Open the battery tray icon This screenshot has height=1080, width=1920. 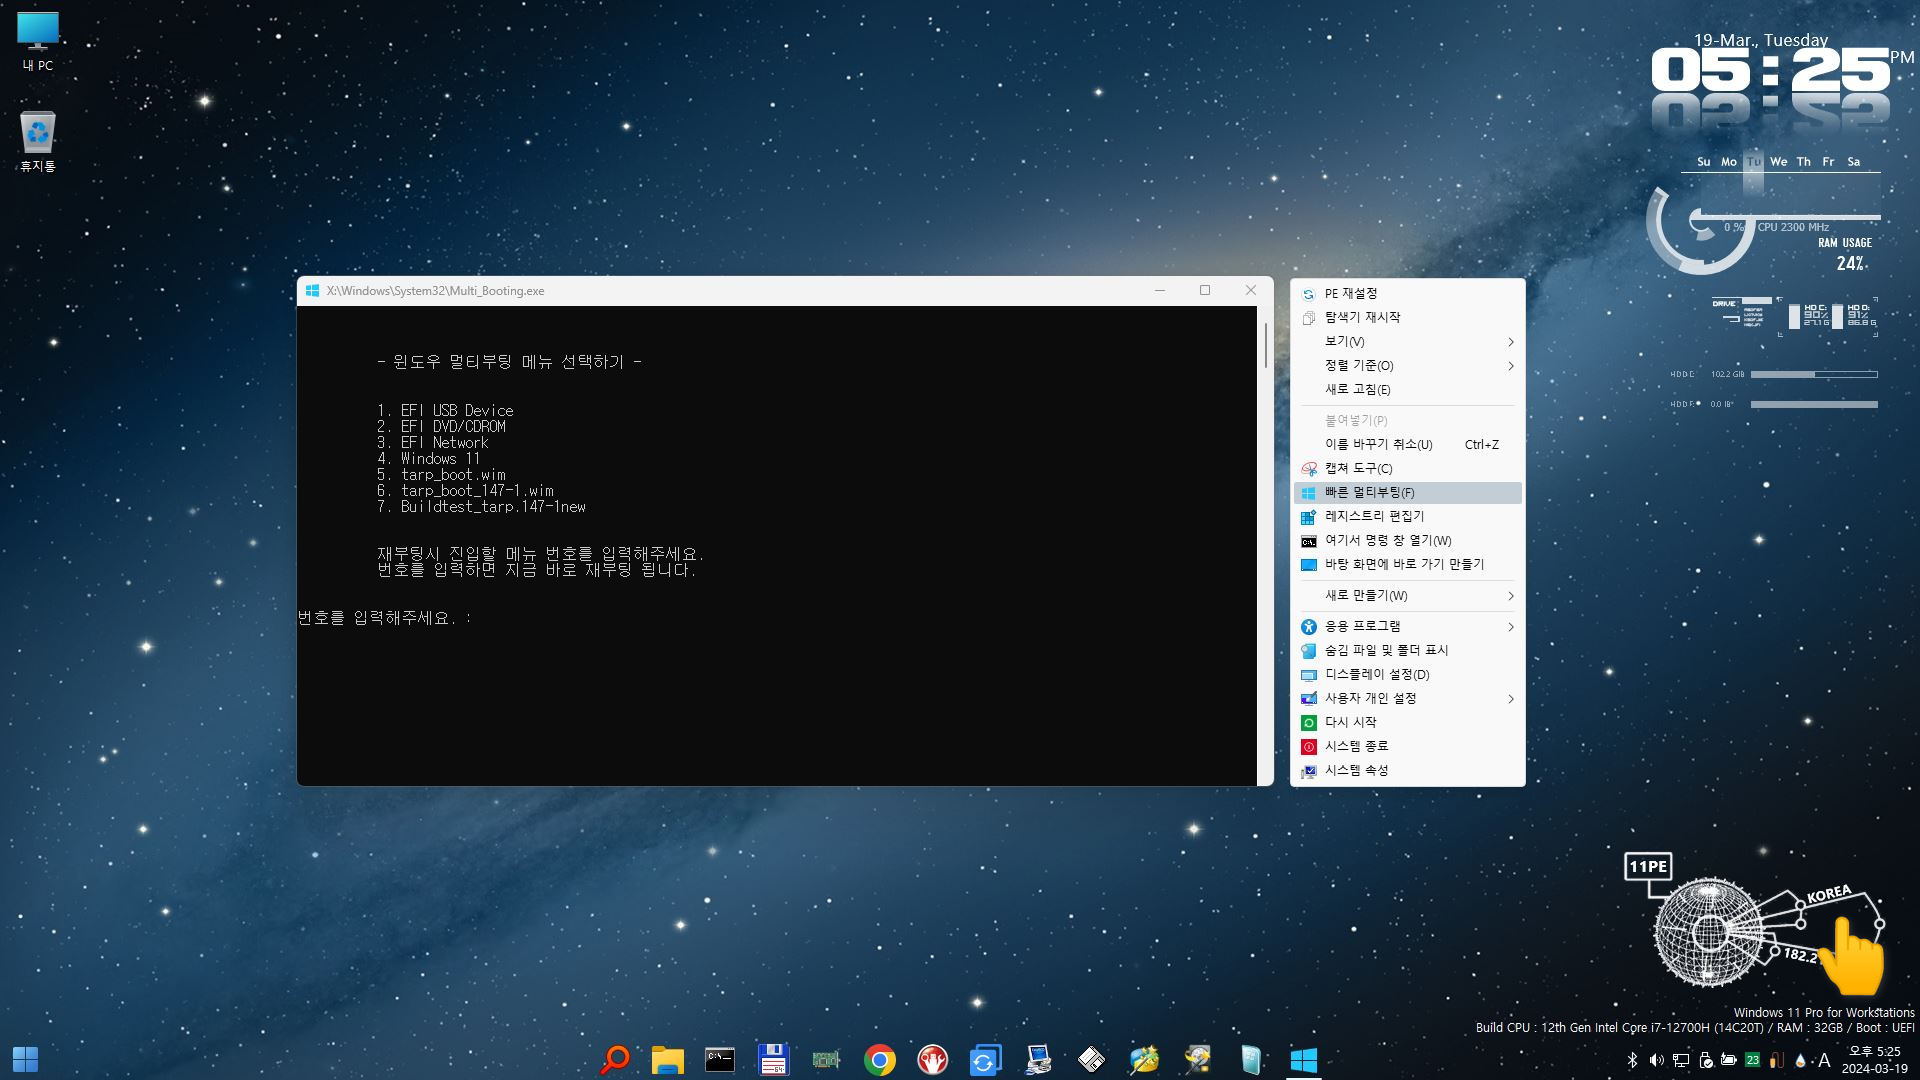tap(1728, 1060)
